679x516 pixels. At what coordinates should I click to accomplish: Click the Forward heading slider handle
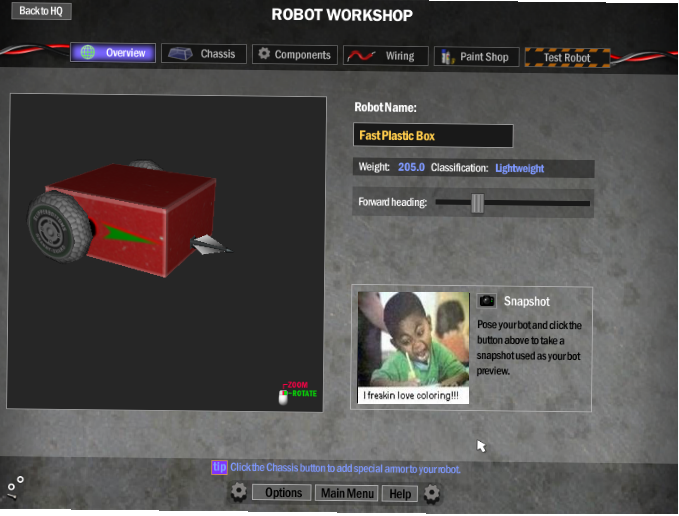[x=477, y=203]
